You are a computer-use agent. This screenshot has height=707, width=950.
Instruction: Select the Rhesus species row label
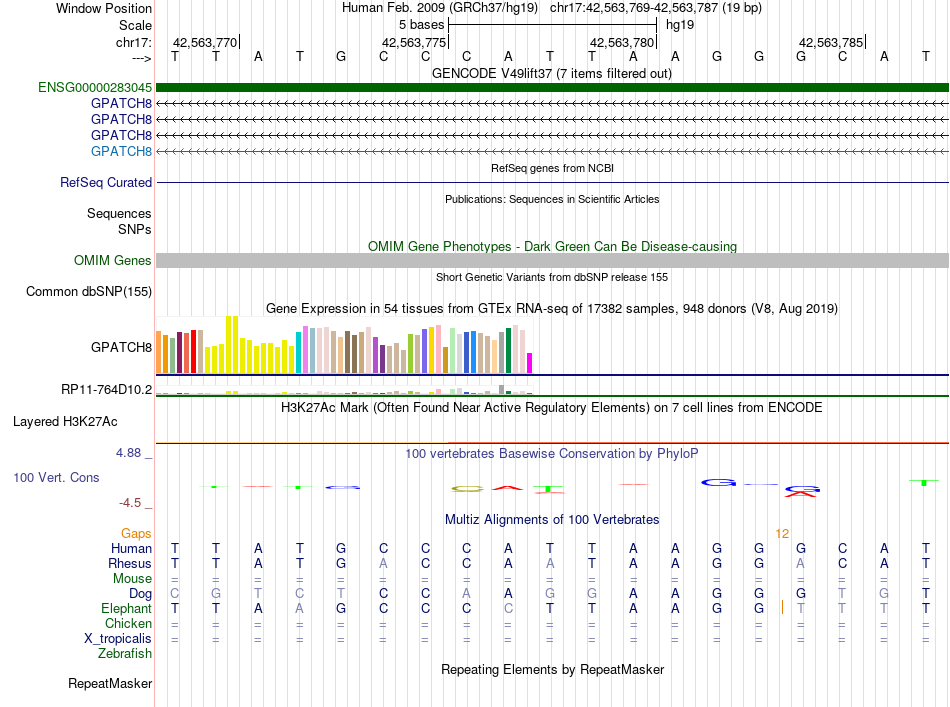coord(129,564)
